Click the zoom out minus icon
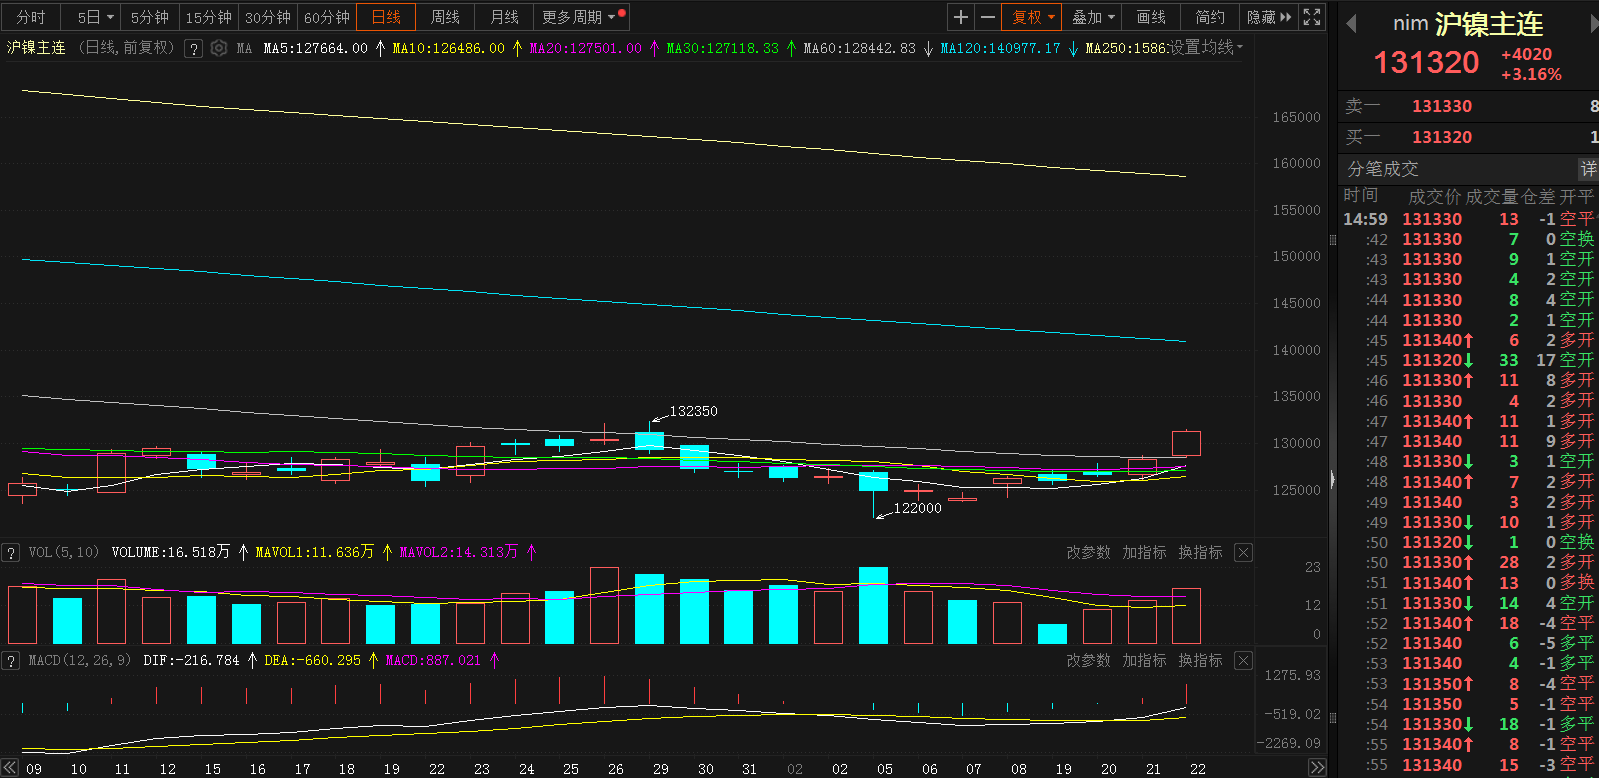The height and width of the screenshot is (778, 1599). click(987, 17)
